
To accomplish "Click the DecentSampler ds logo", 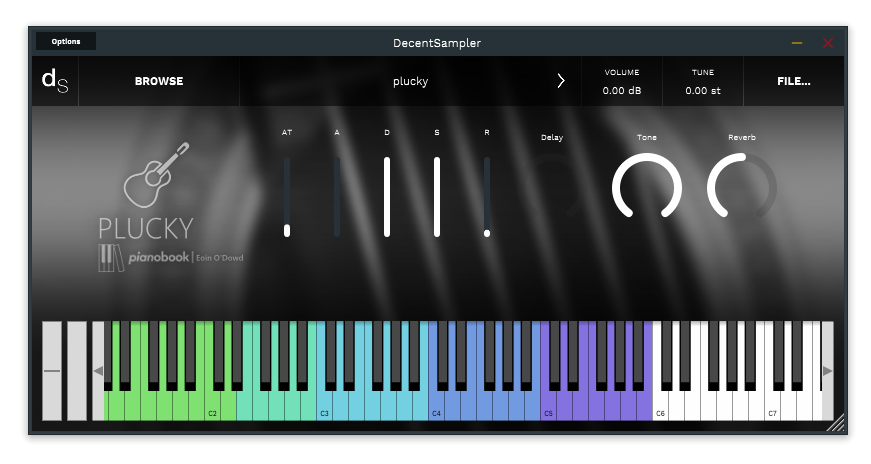I will point(55,81).
